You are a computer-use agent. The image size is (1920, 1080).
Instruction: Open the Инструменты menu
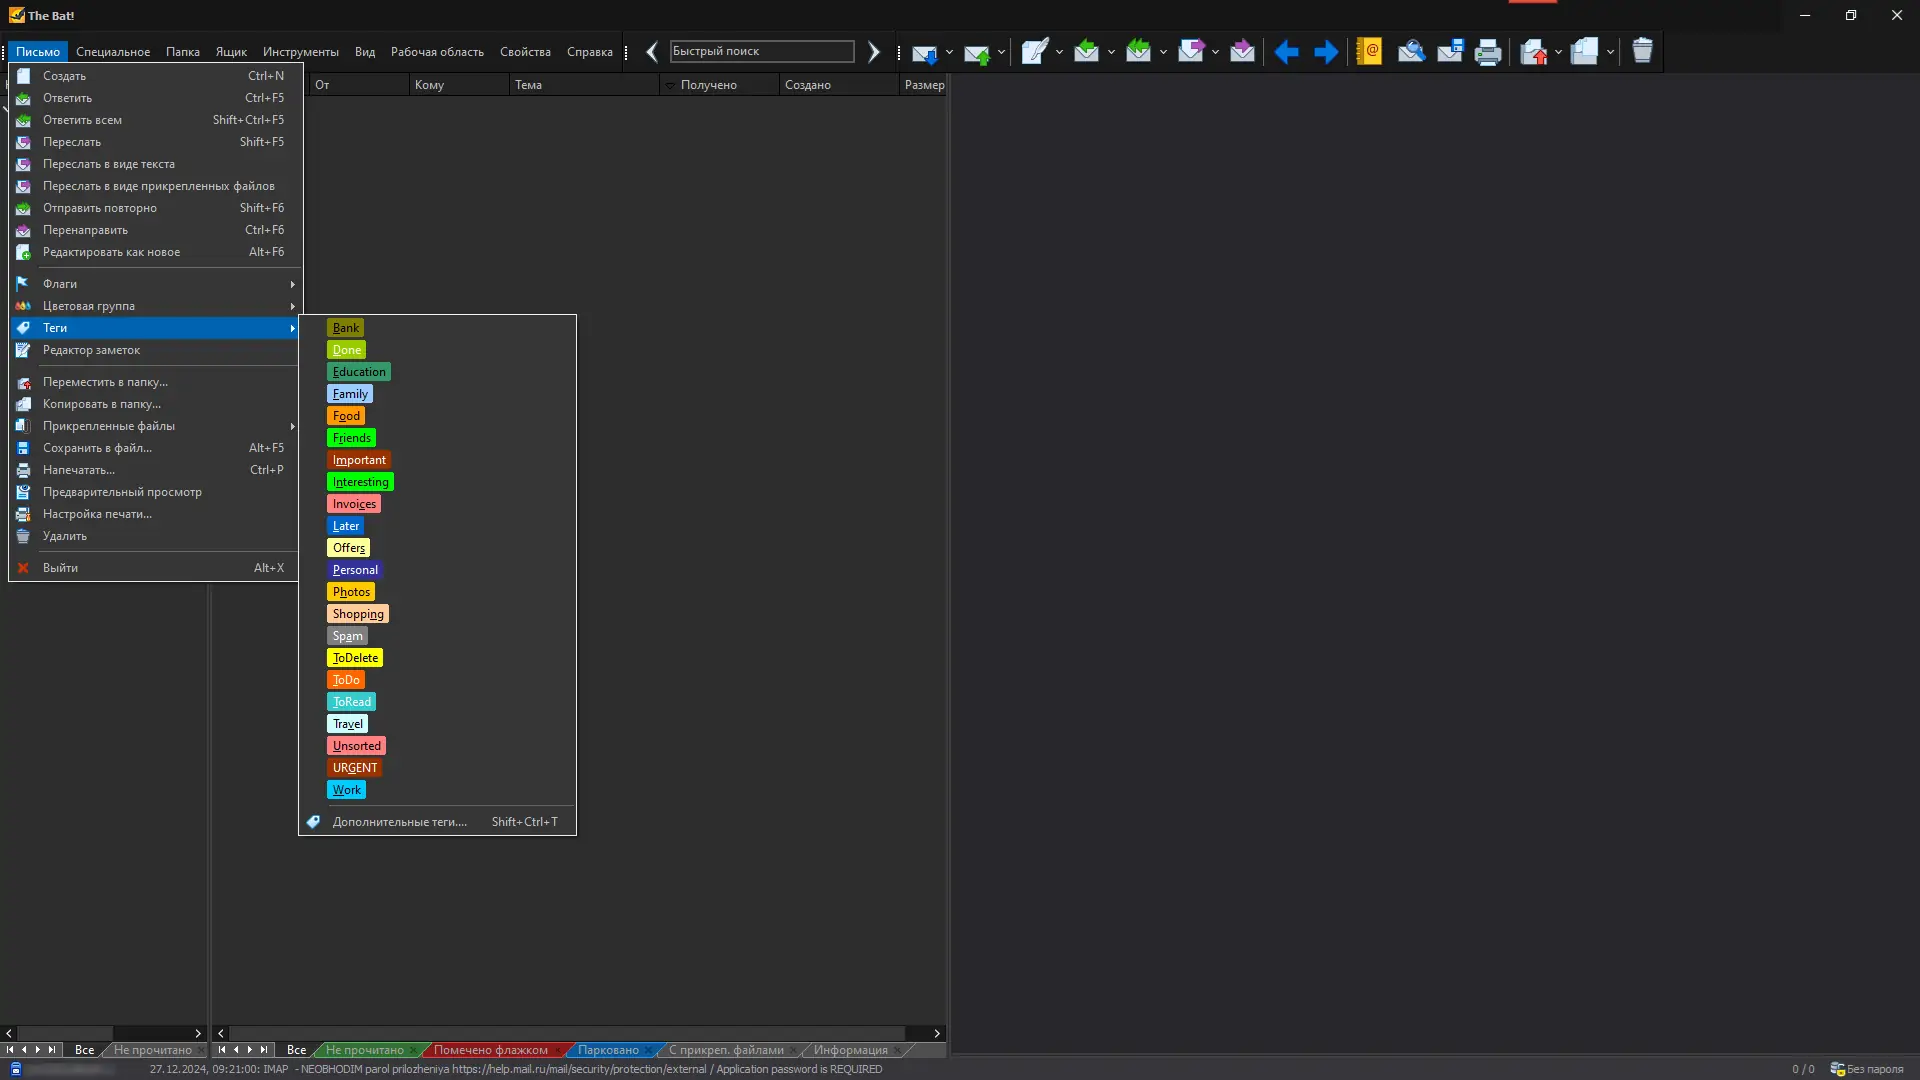point(300,52)
